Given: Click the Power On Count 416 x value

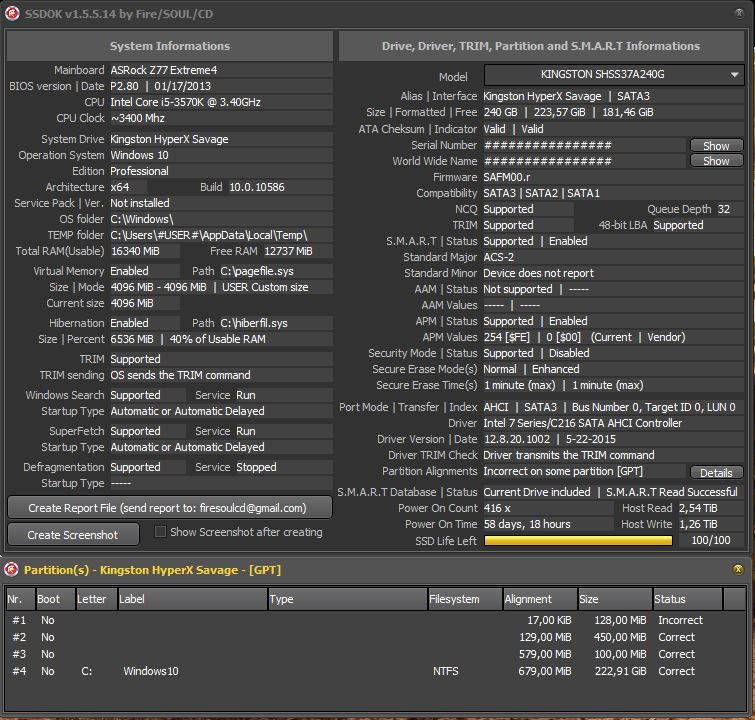Looking at the screenshot, I should tap(497, 508).
